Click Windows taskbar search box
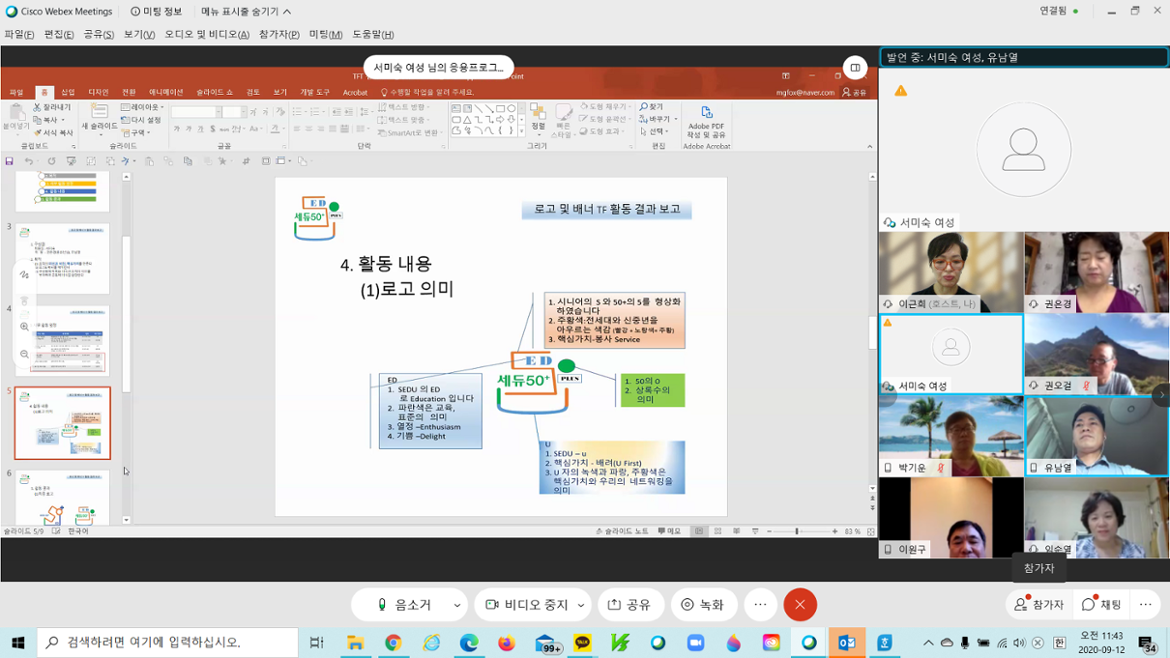The width and height of the screenshot is (1170, 658). [168, 642]
